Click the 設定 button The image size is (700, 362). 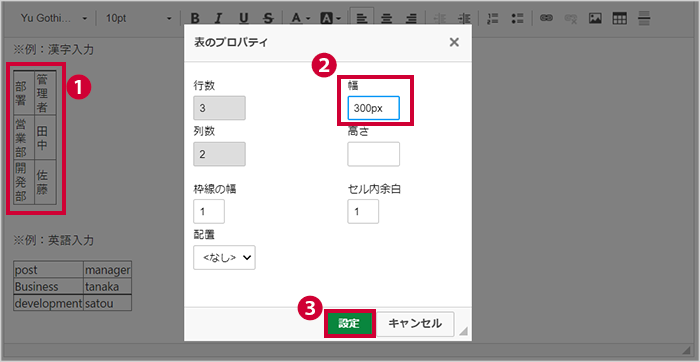tap(349, 324)
